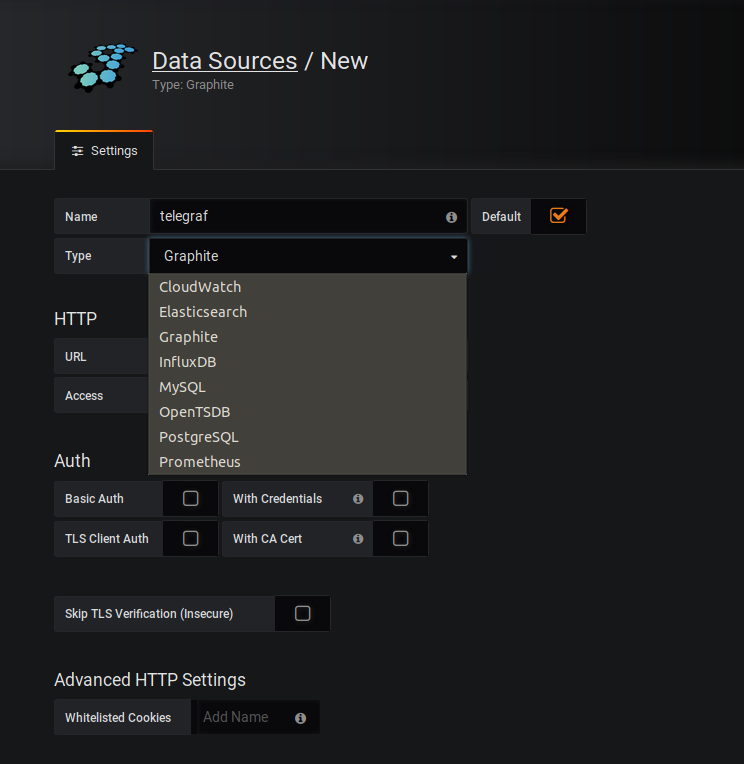Click the Whitelisted Cookies info icon

(301, 718)
